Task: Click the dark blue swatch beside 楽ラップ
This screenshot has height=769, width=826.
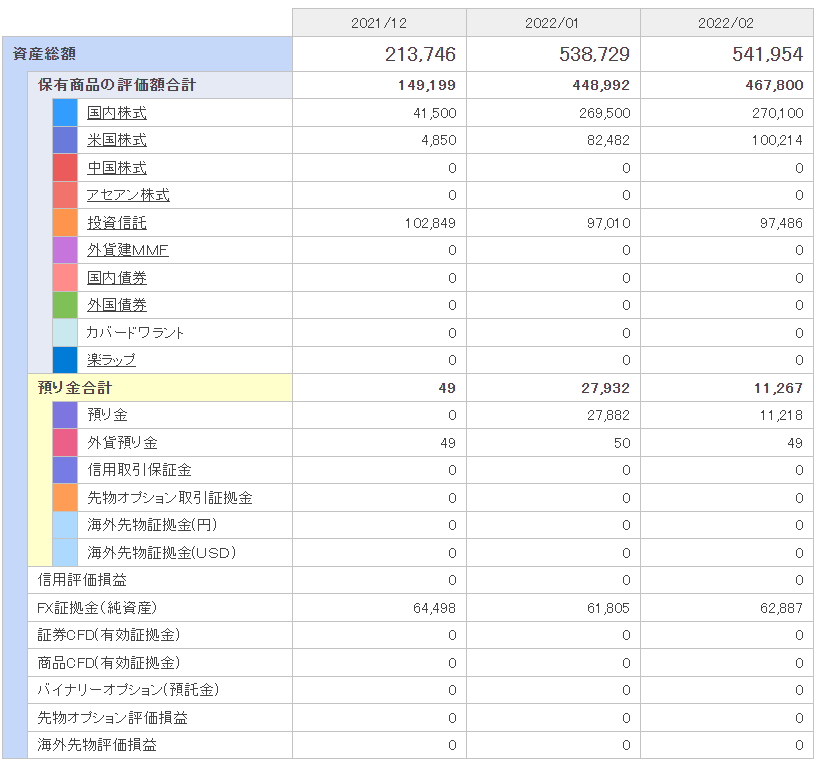Action: (x=65, y=360)
